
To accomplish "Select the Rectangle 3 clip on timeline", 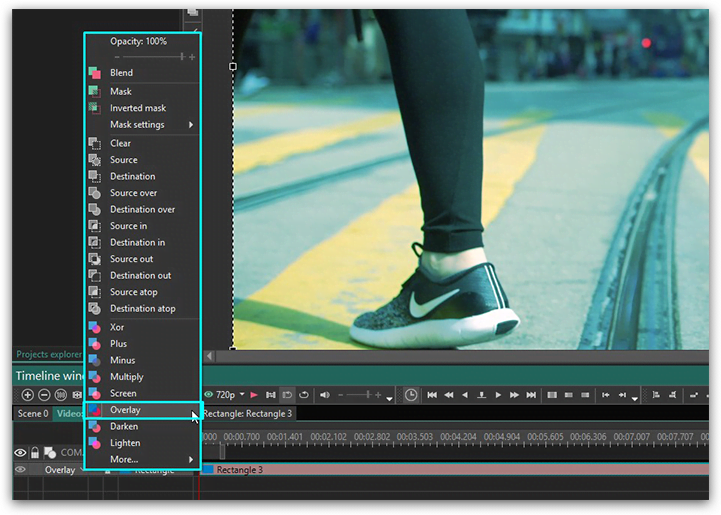I will 455,470.
